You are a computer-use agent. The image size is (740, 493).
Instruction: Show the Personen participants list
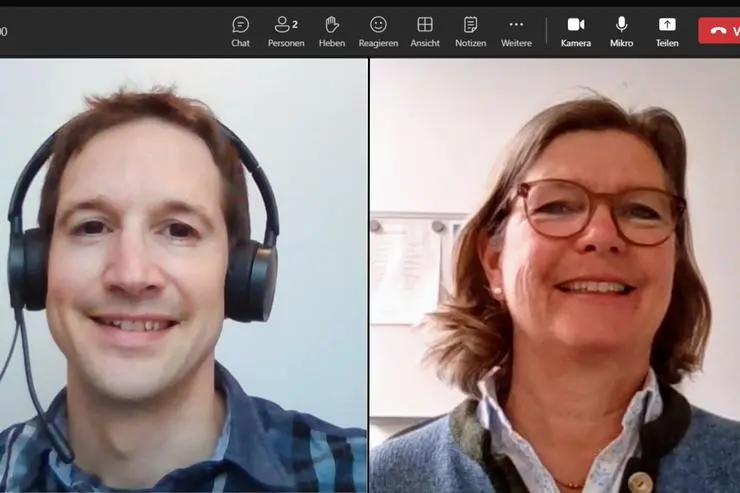(283, 24)
